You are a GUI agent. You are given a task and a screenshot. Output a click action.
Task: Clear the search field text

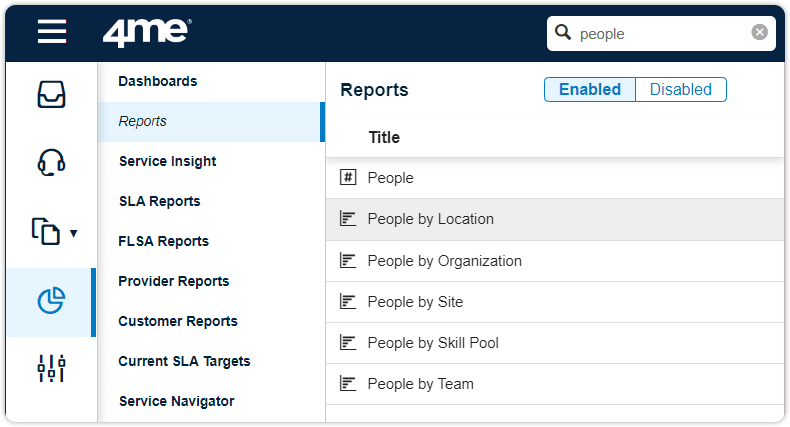(x=759, y=32)
